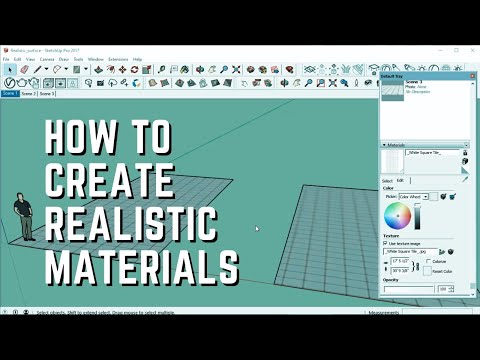Click the lightbulb light icon in V-Ray toolbar
Screen dimensions: 480x360
(89, 83)
